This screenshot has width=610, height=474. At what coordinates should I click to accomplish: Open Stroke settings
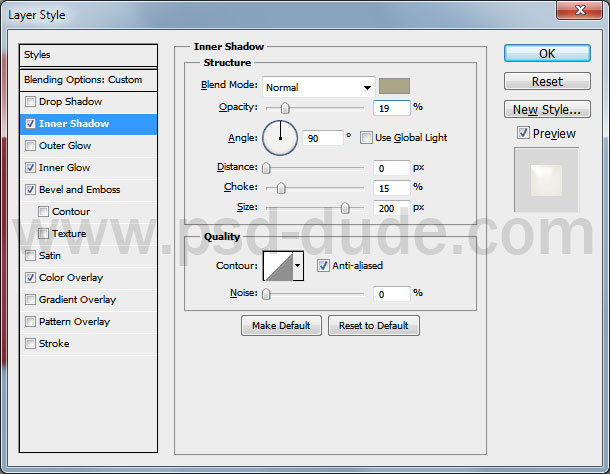54,344
